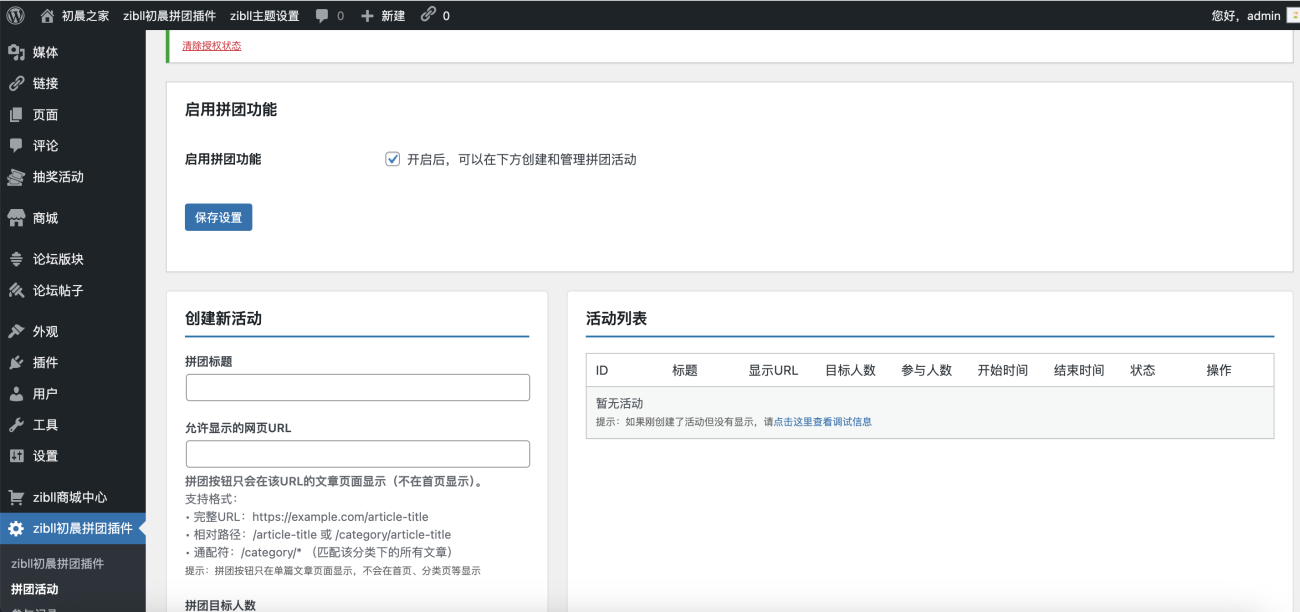Click the WordPress logo icon
The image size is (1300, 612).
click(x=16, y=15)
